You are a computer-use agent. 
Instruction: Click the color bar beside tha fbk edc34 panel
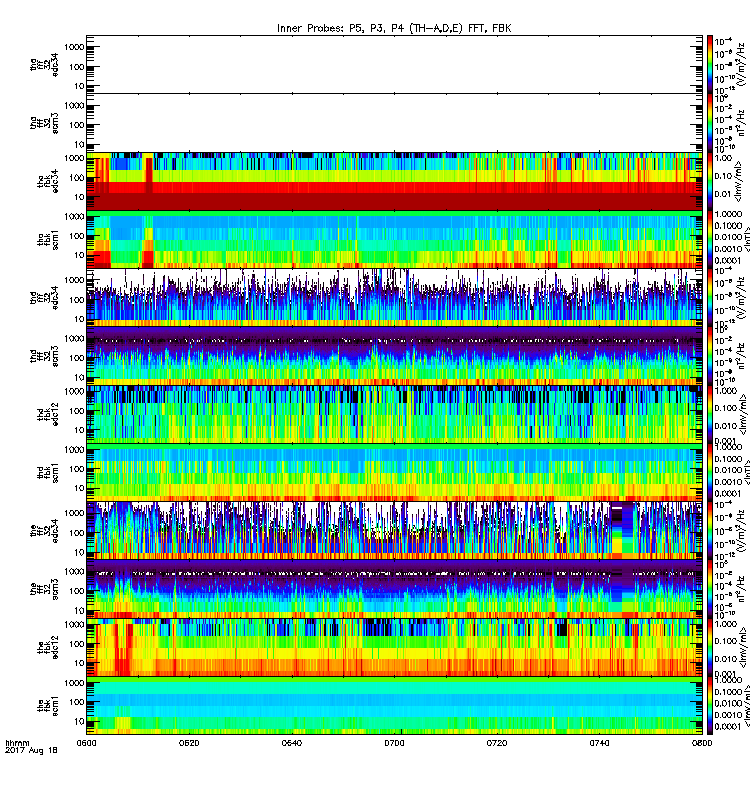point(710,181)
